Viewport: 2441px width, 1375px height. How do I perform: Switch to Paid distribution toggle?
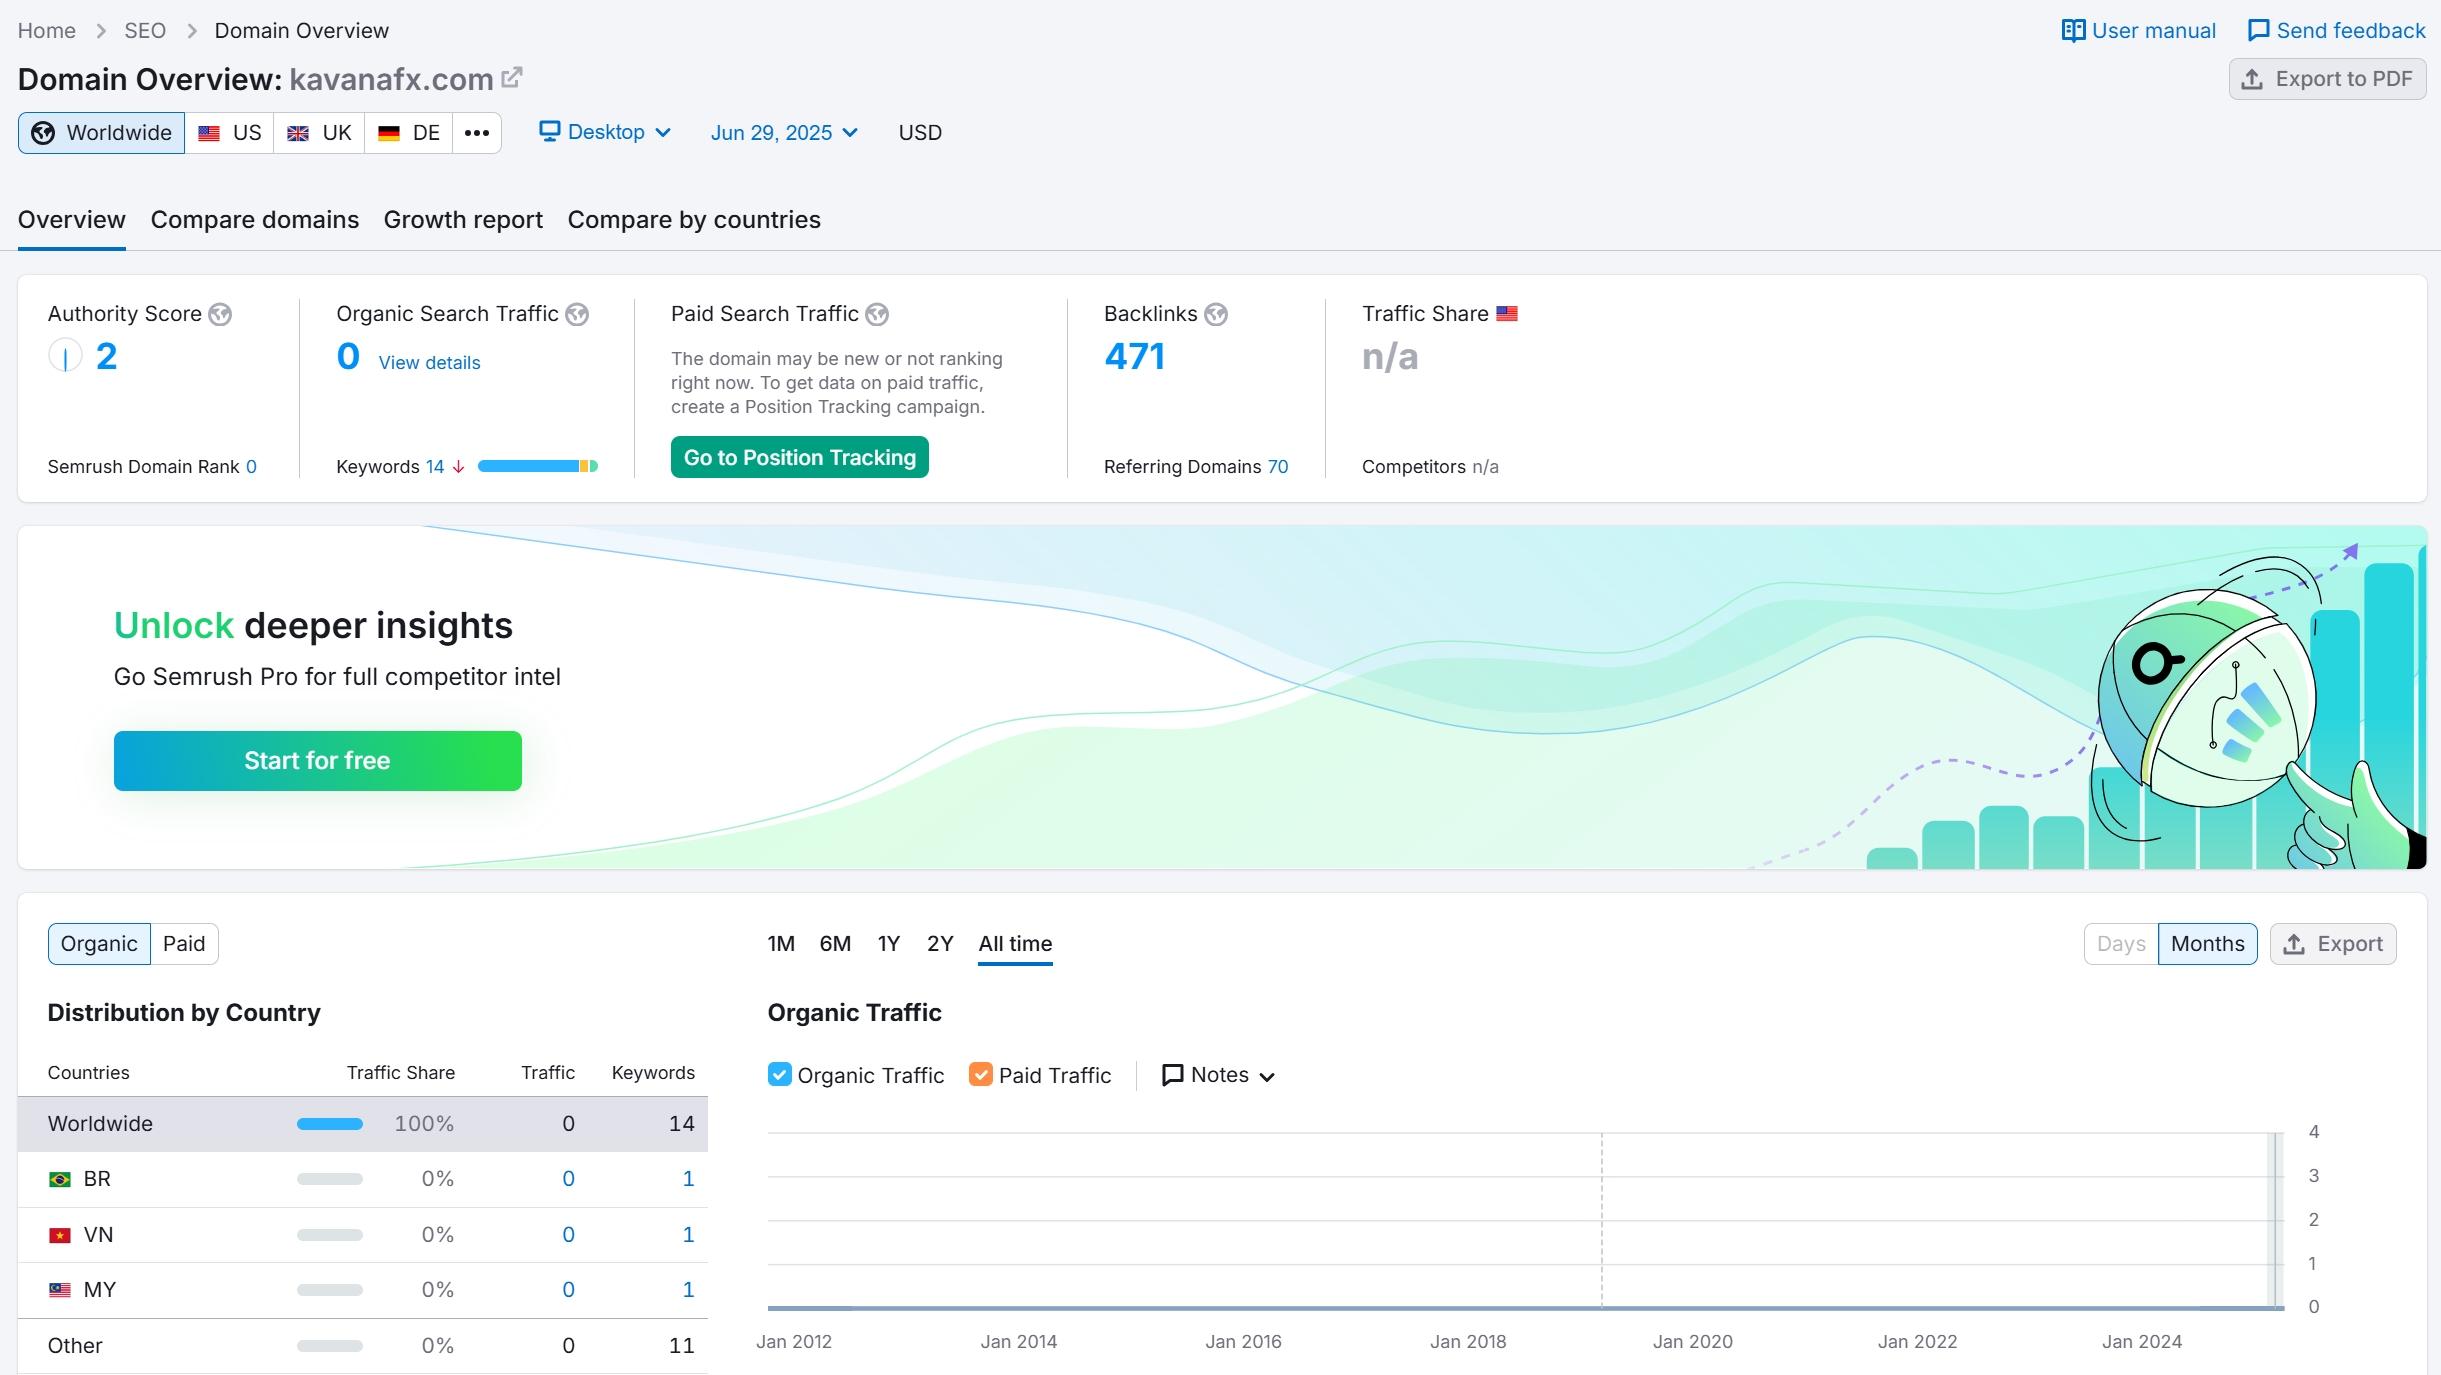[x=184, y=944]
